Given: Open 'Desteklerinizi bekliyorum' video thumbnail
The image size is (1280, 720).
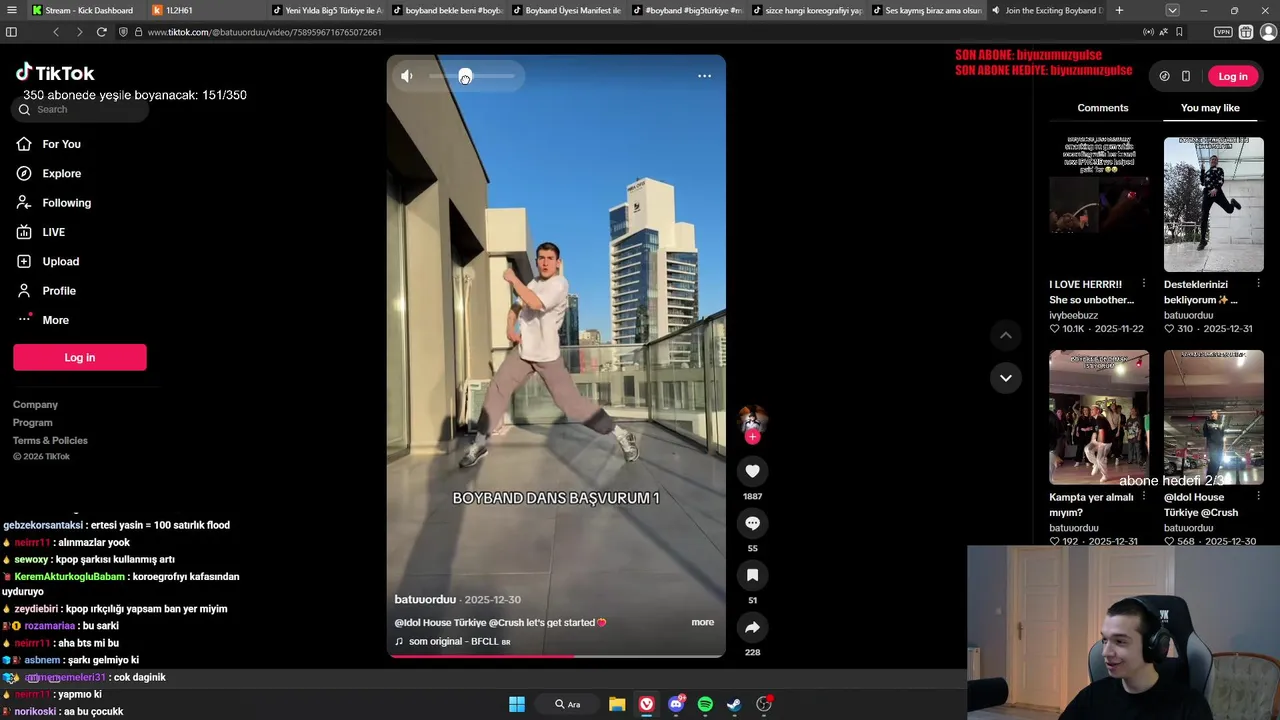Looking at the screenshot, I should [1213, 204].
